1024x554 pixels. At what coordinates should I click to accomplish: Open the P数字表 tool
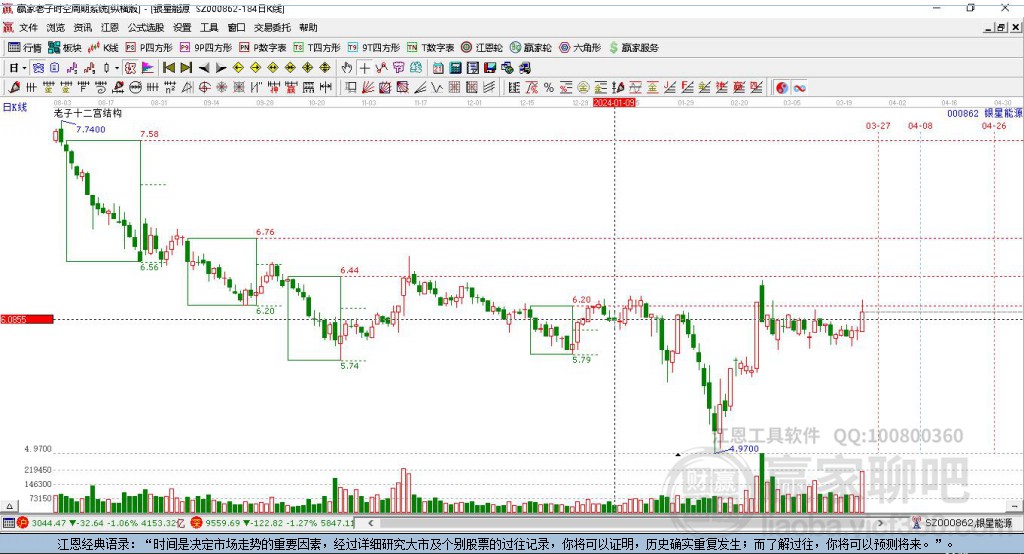click(x=263, y=48)
